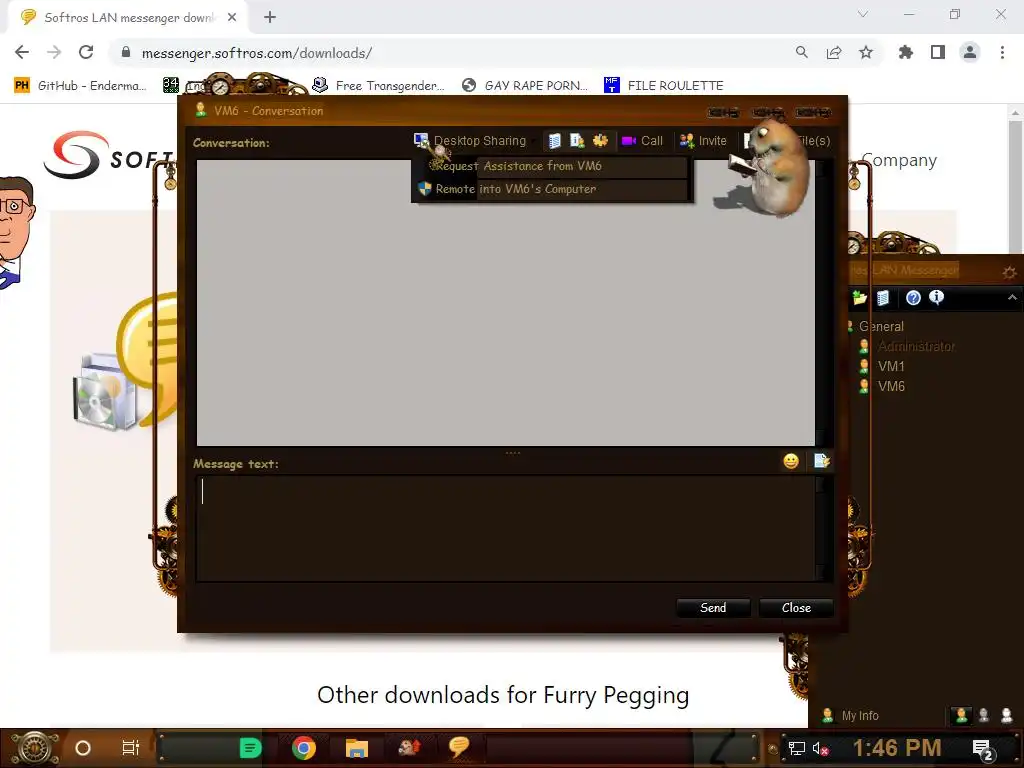Open the green chat app on taskbar
The image size is (1024, 768).
(x=250, y=748)
